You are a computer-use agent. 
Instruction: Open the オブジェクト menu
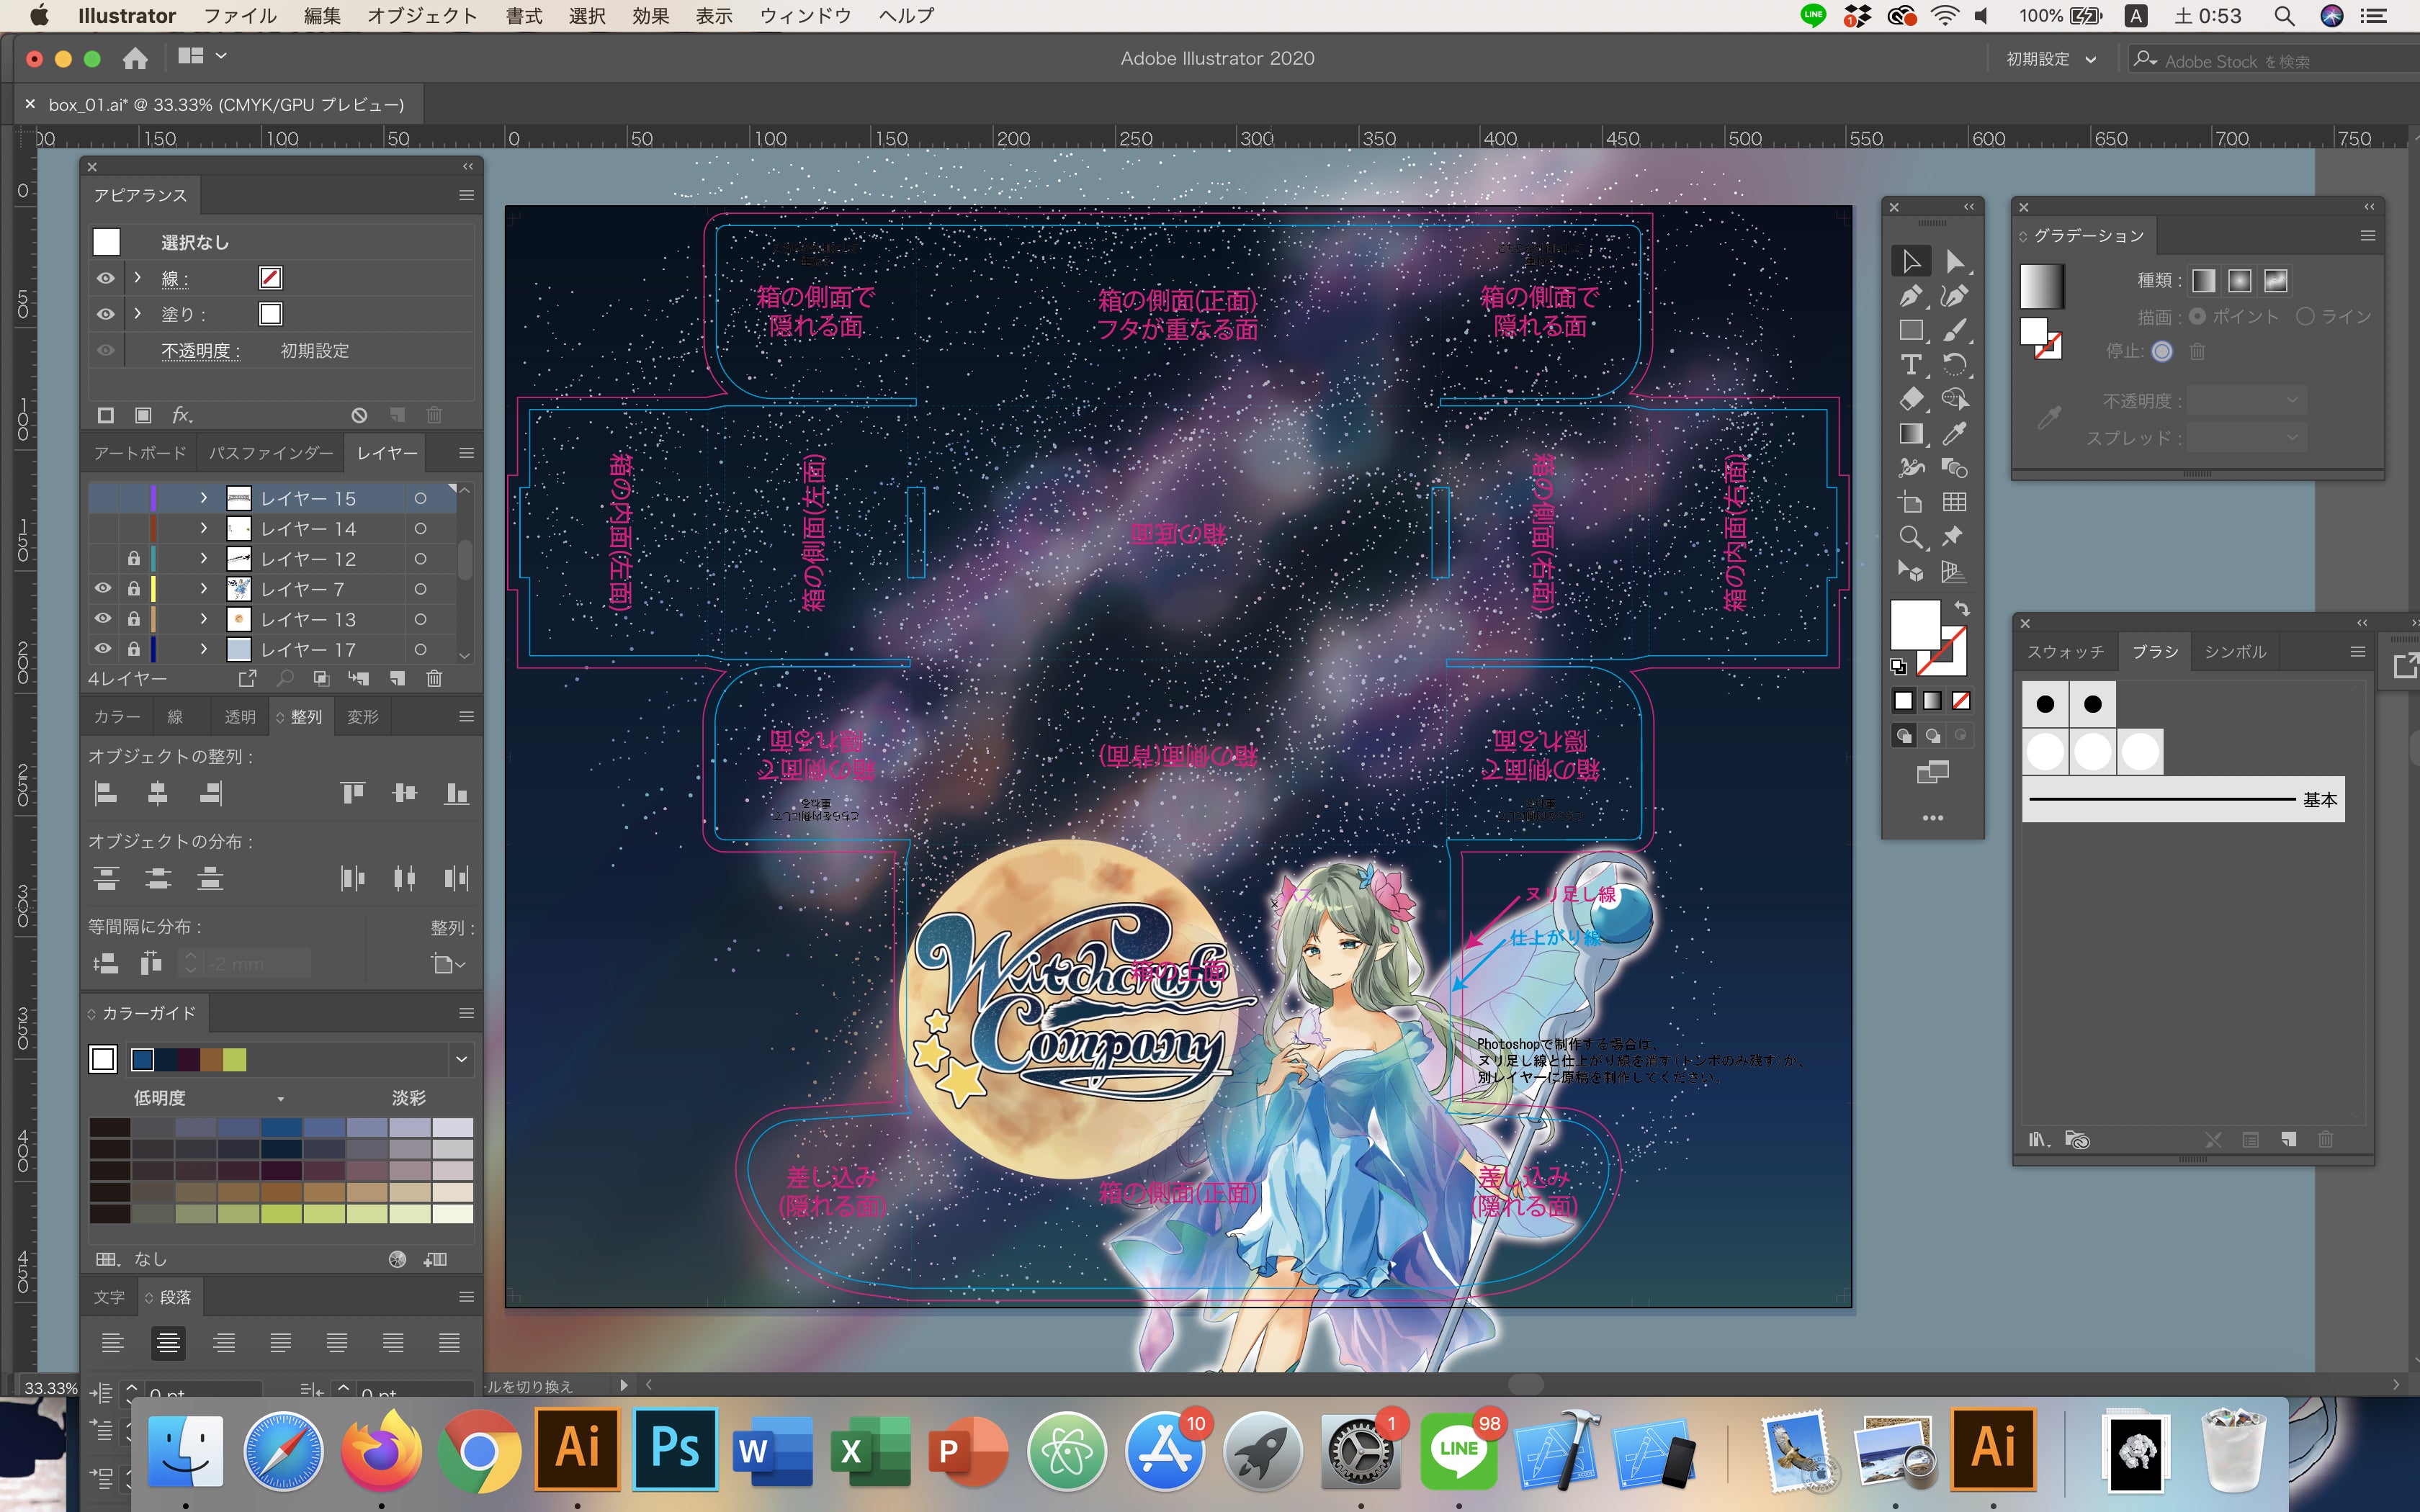click(421, 16)
